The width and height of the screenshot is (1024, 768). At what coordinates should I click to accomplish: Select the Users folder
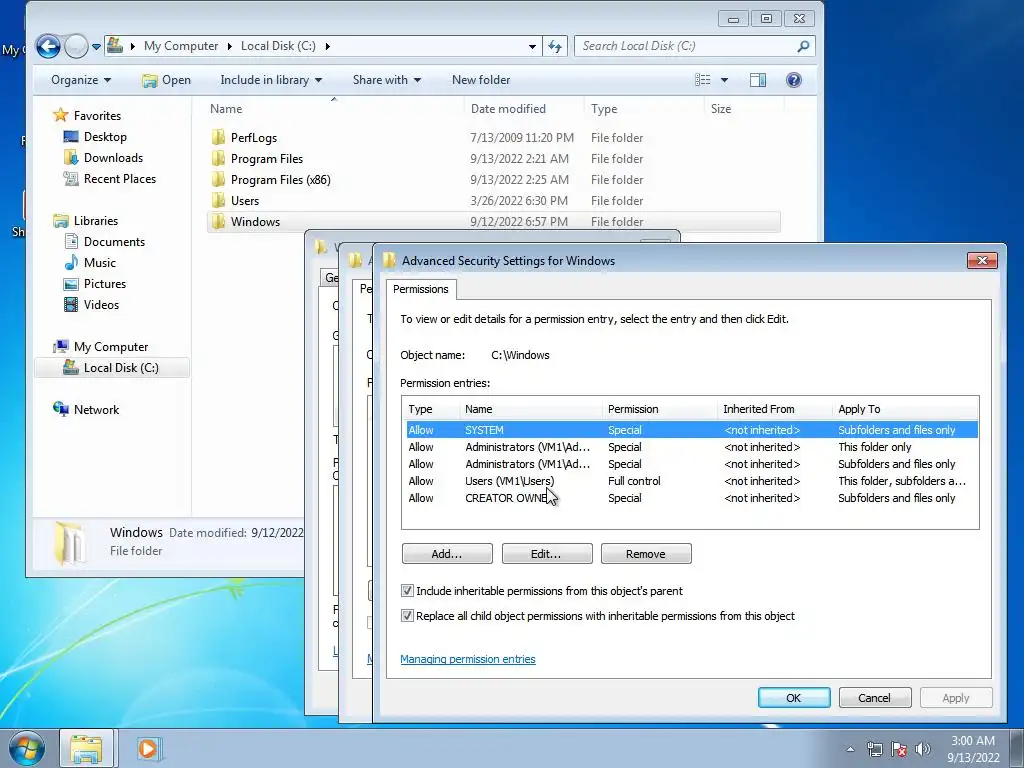click(244, 200)
